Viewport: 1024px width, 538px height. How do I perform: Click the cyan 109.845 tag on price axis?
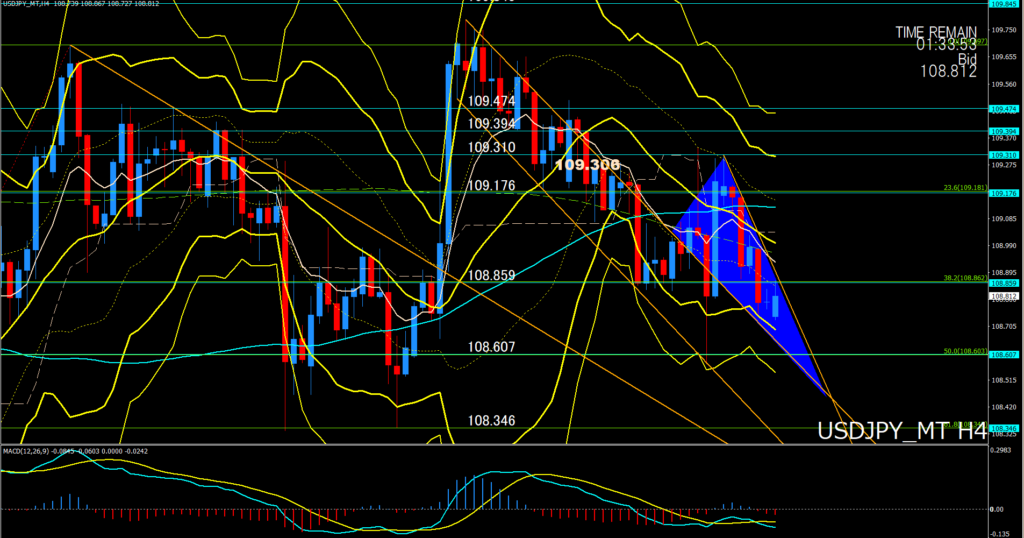pyautogui.click(x=1004, y=4)
